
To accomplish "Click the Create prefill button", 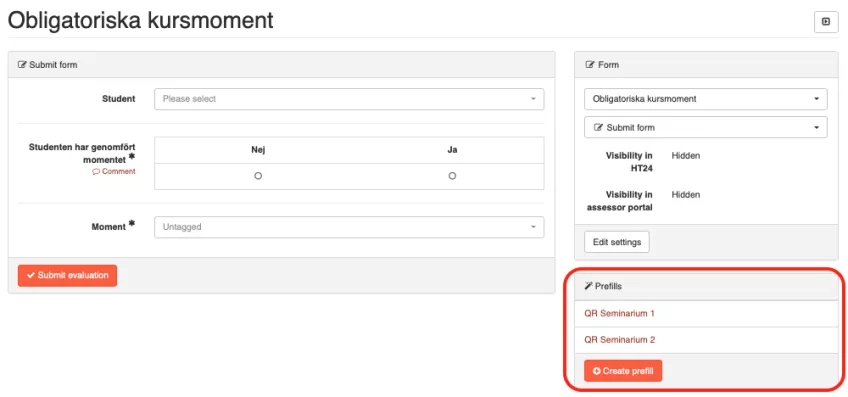I will (x=623, y=371).
